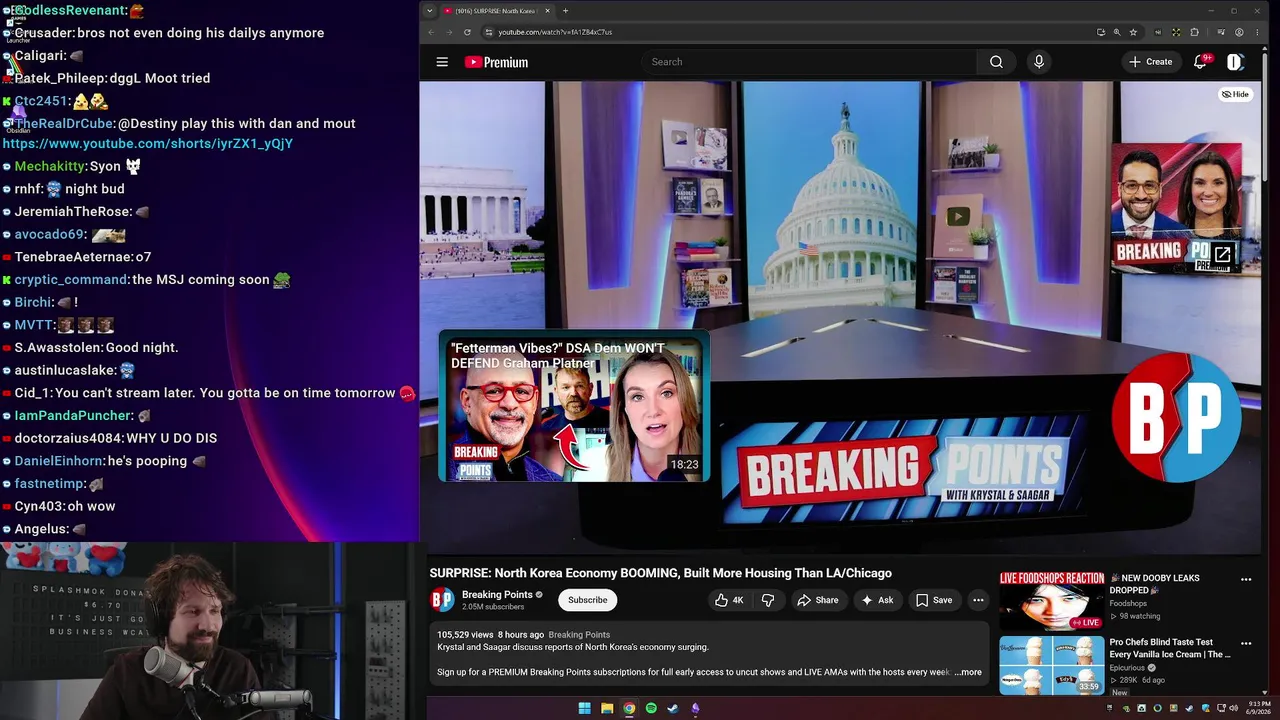This screenshot has height=720, width=1280.
Task: Click the Breaking Points end screen channel card
Action: pyautogui.click(x=1176, y=209)
